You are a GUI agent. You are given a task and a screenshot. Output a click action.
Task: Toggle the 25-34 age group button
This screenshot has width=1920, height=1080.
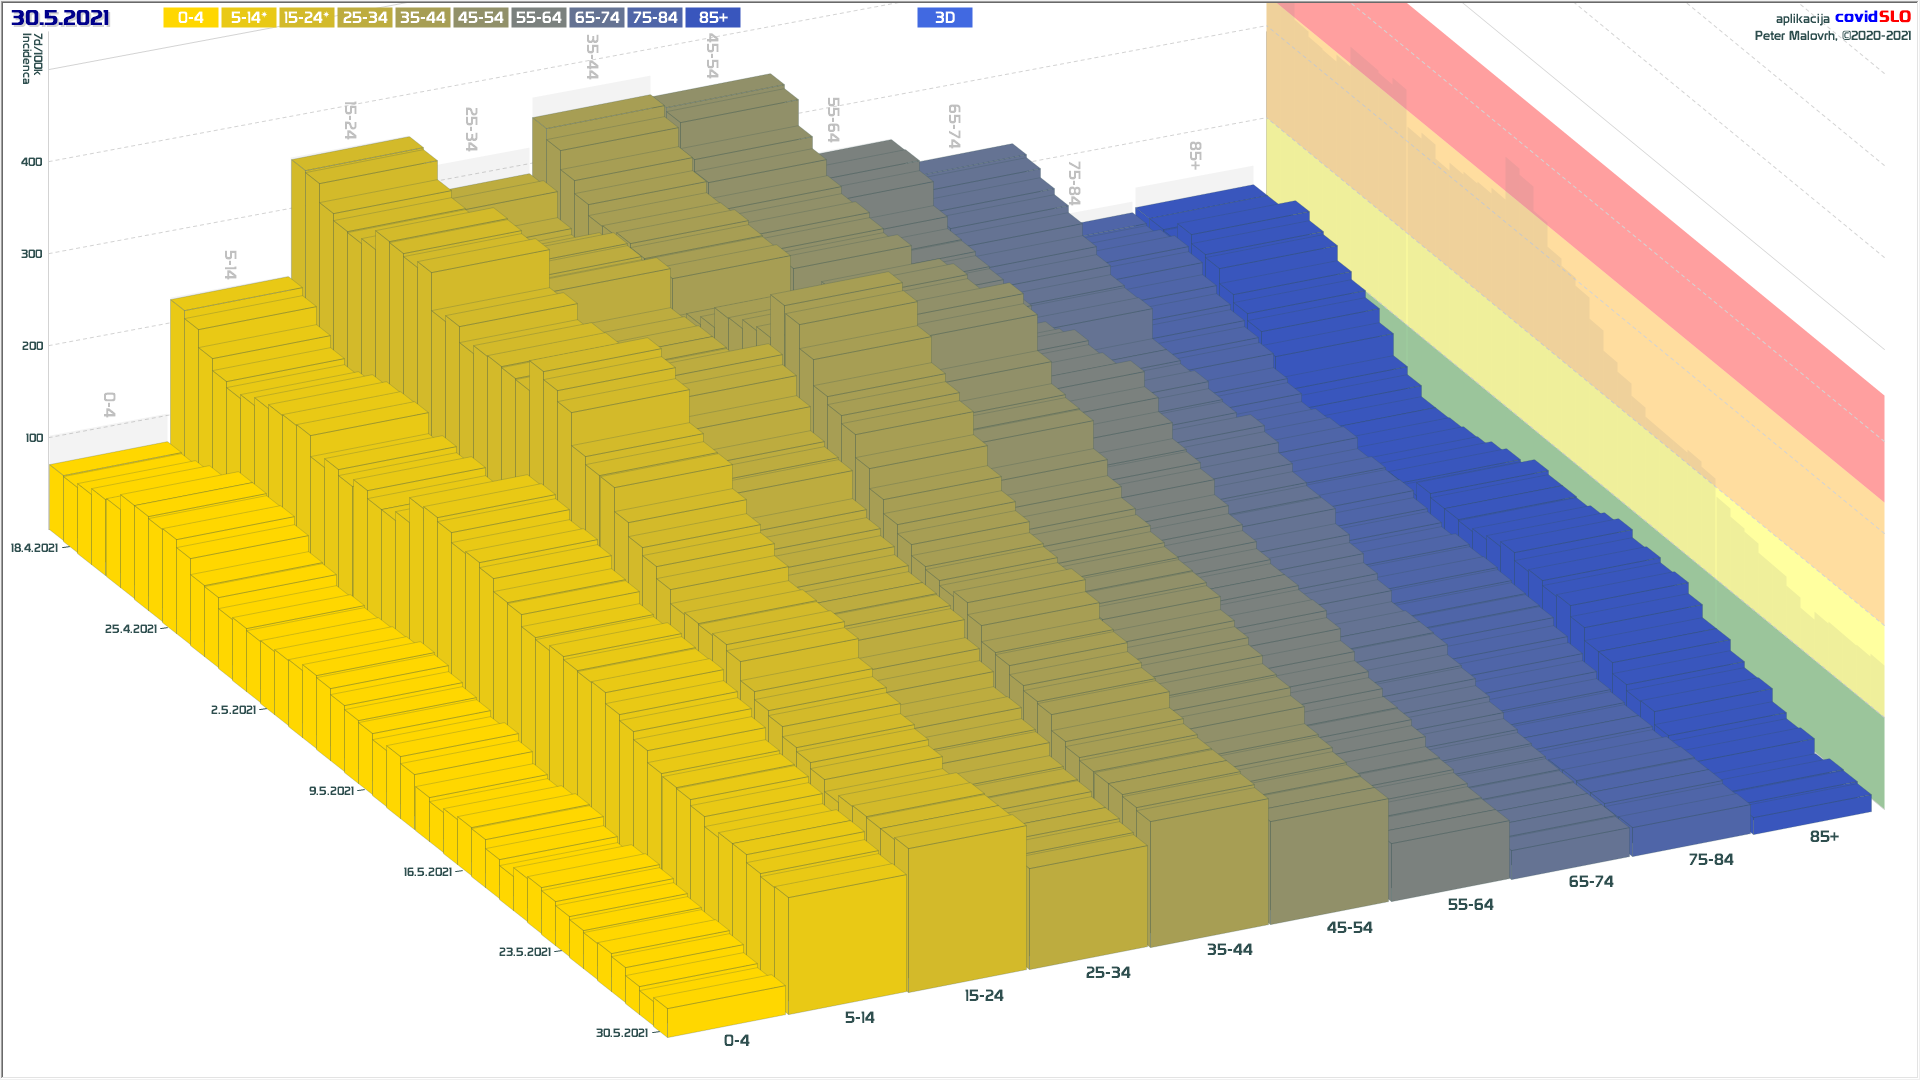click(365, 18)
